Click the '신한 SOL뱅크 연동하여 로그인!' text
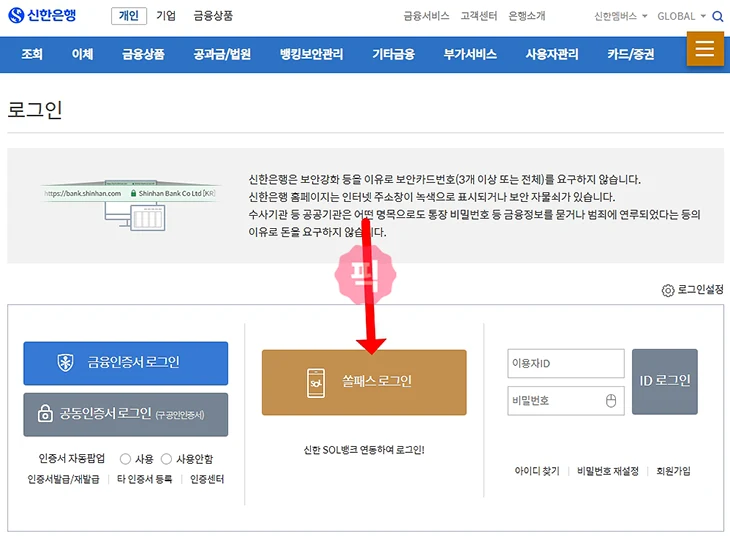Image resolution: width=730 pixels, height=550 pixels. pos(364,450)
